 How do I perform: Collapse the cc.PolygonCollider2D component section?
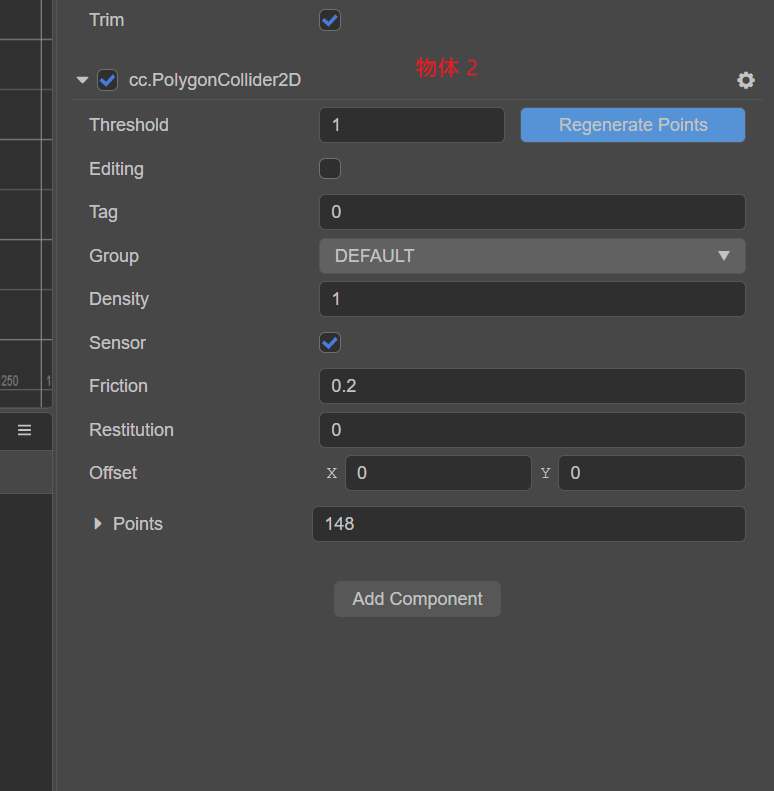[82, 80]
